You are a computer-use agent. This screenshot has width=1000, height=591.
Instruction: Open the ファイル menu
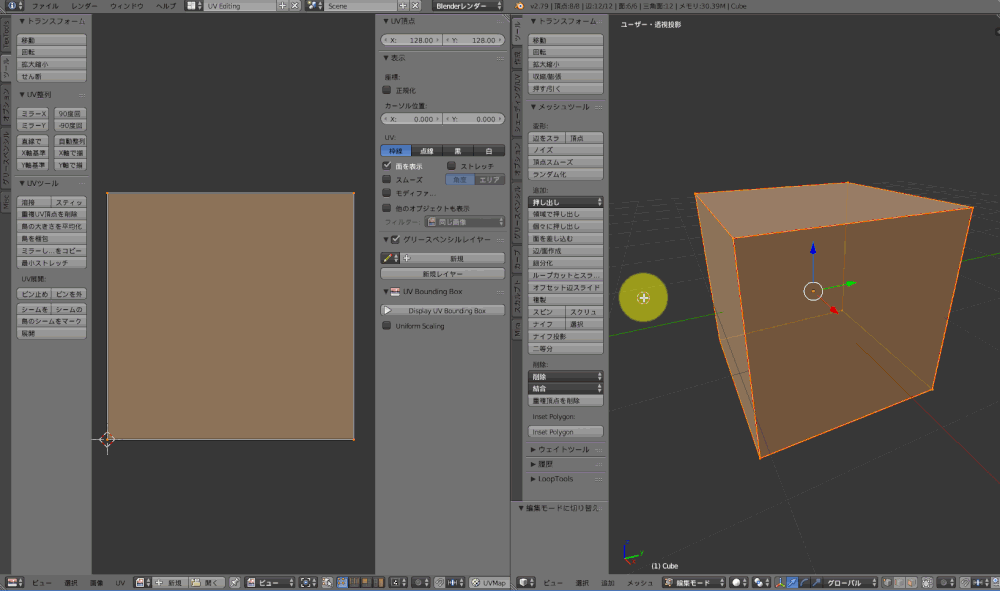tap(45, 6)
